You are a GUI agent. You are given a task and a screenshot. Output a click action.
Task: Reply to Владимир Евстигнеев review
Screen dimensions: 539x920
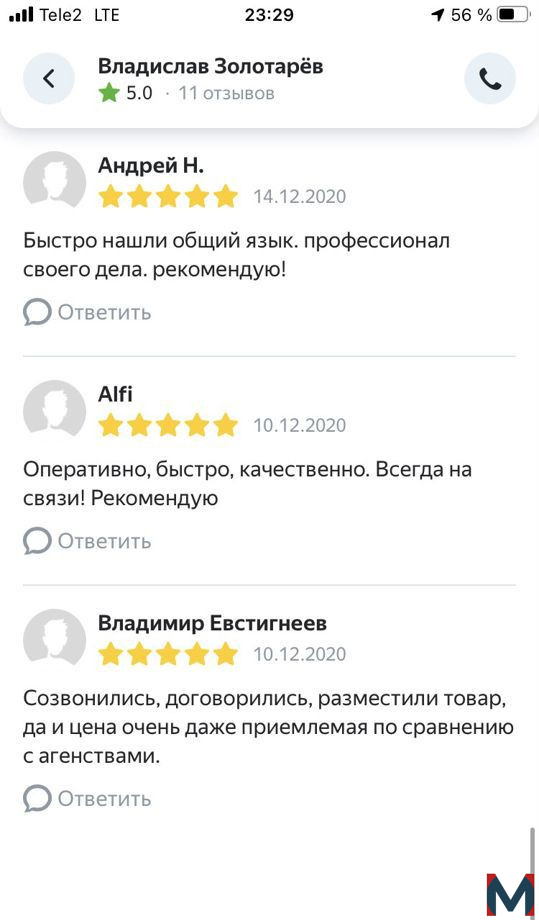tap(87, 799)
